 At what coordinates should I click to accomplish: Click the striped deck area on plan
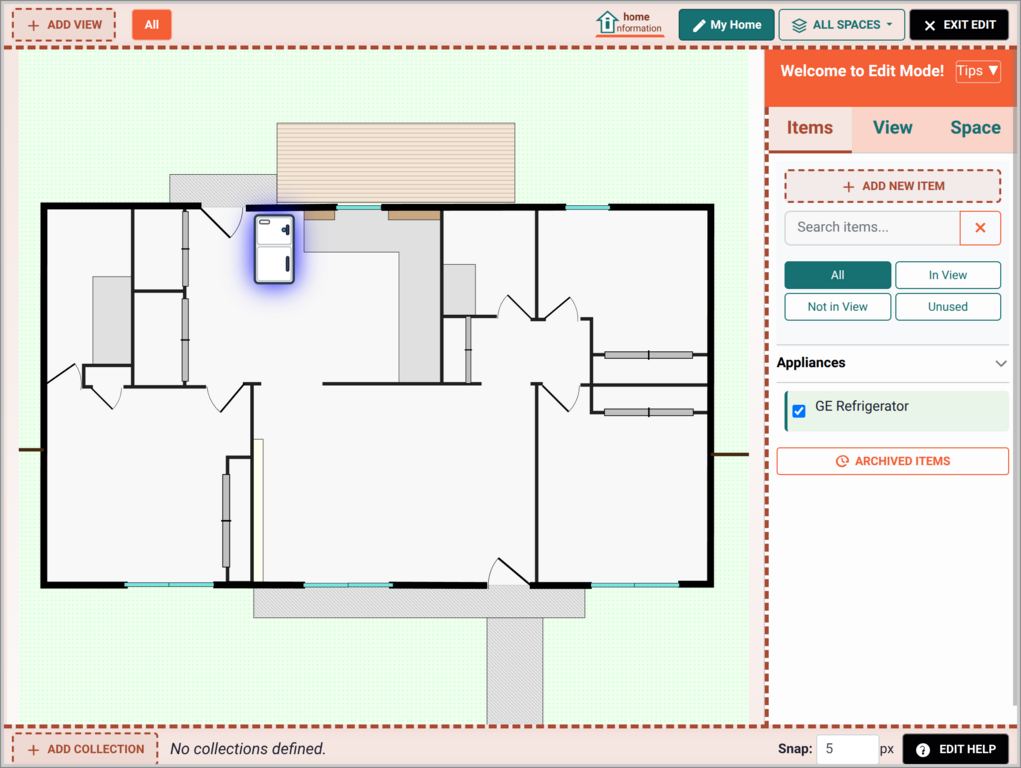[x=396, y=162]
